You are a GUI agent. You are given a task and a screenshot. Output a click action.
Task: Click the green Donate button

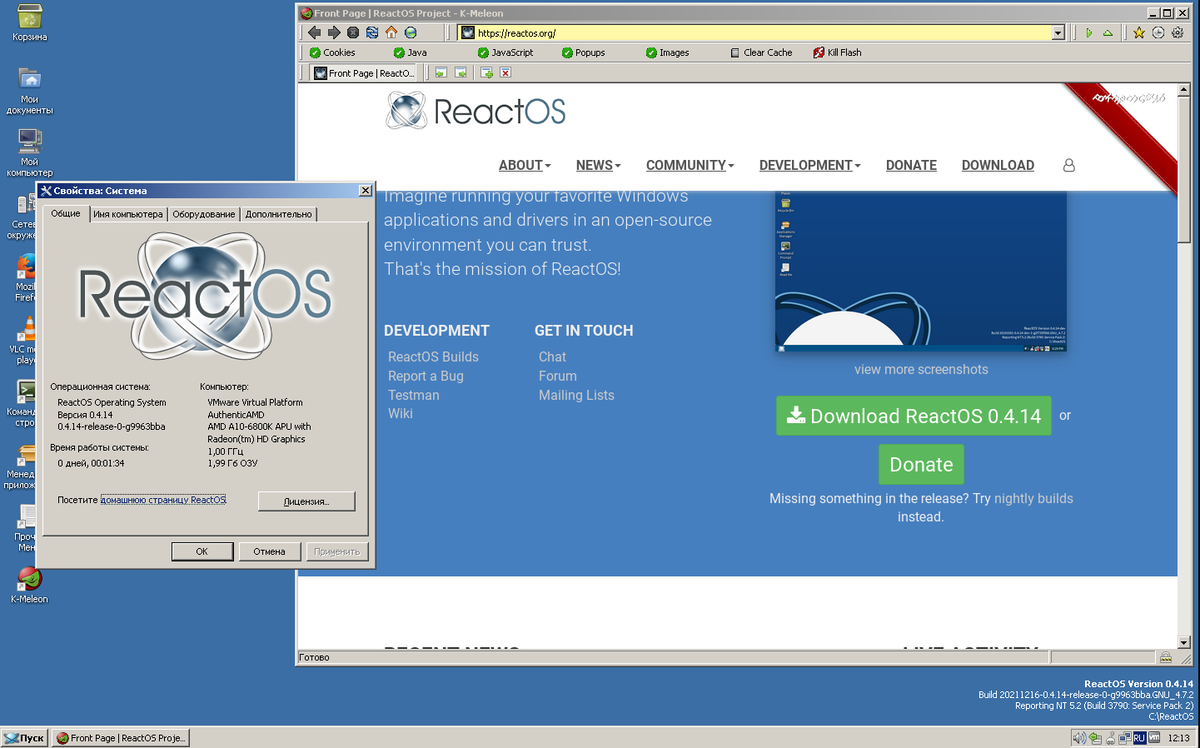click(921, 465)
